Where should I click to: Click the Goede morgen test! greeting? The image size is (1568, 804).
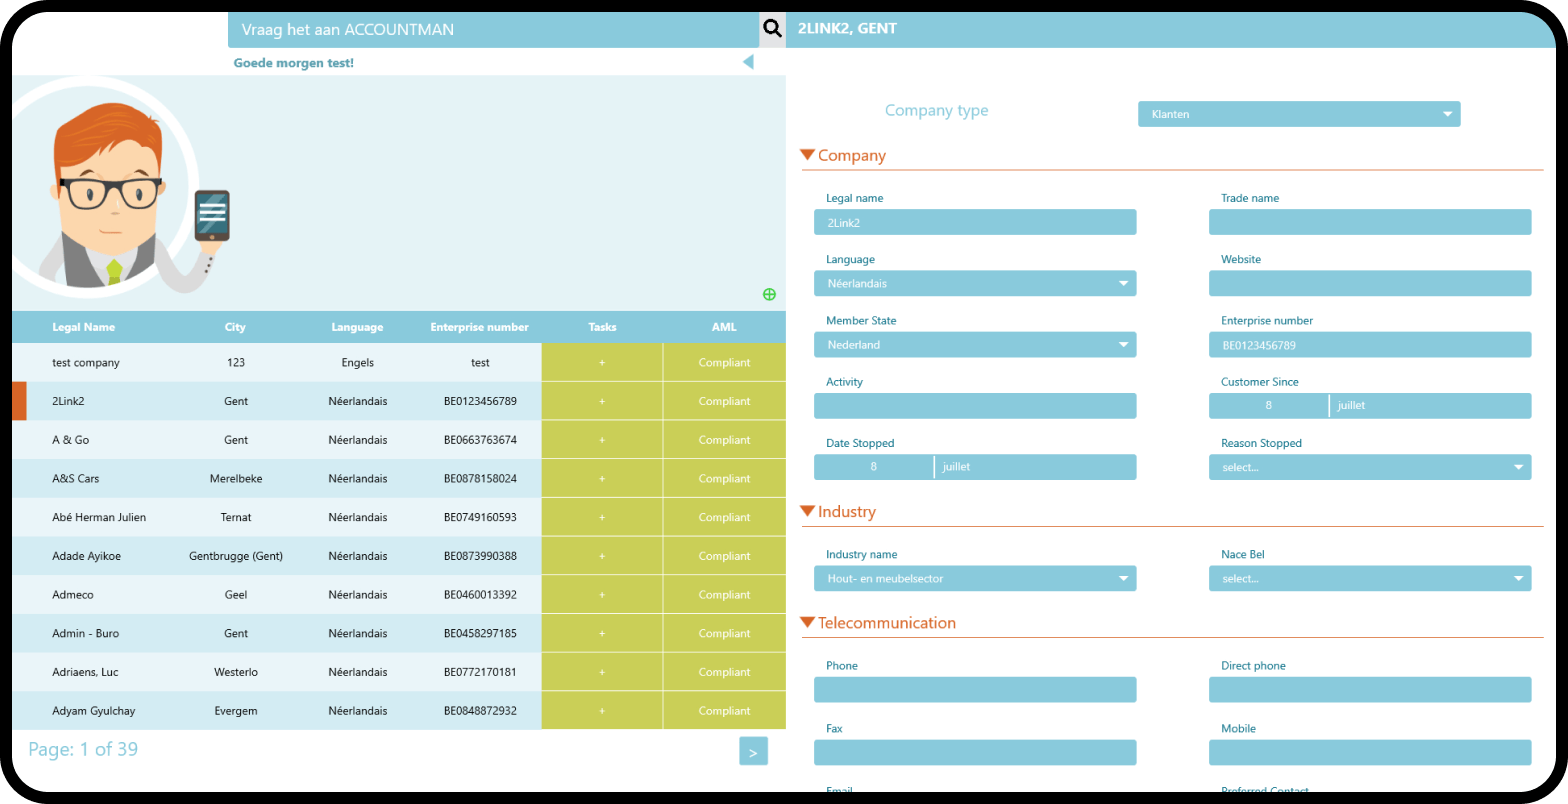[293, 63]
